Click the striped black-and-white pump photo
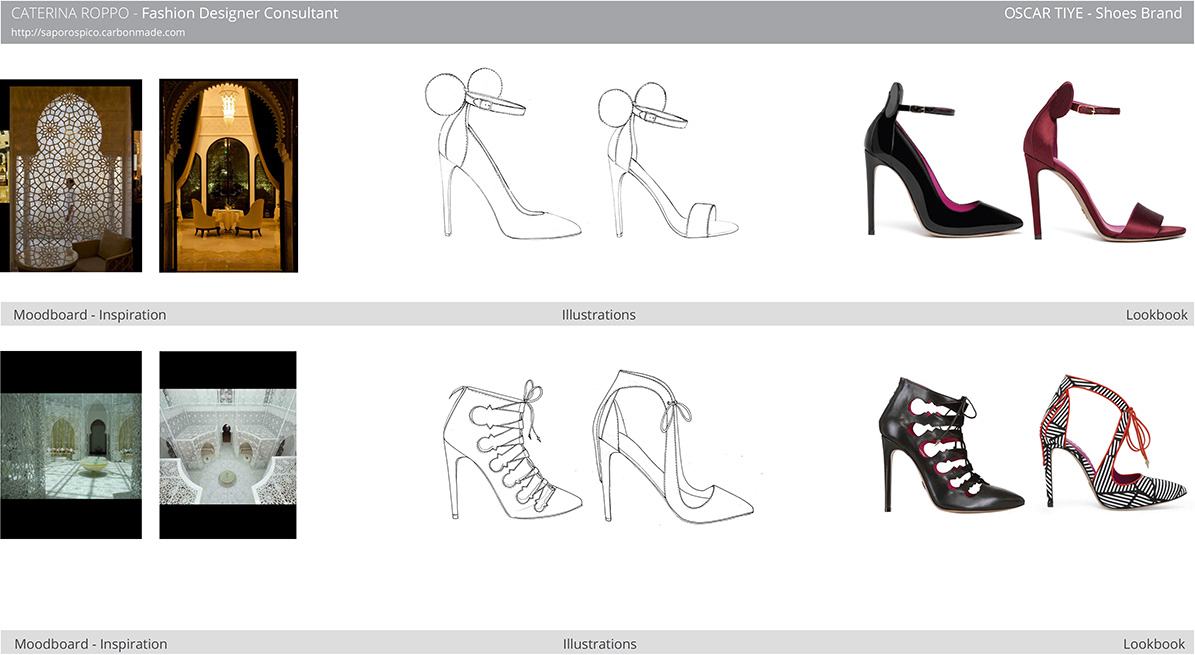The width and height of the screenshot is (1195, 655). (x=1113, y=441)
